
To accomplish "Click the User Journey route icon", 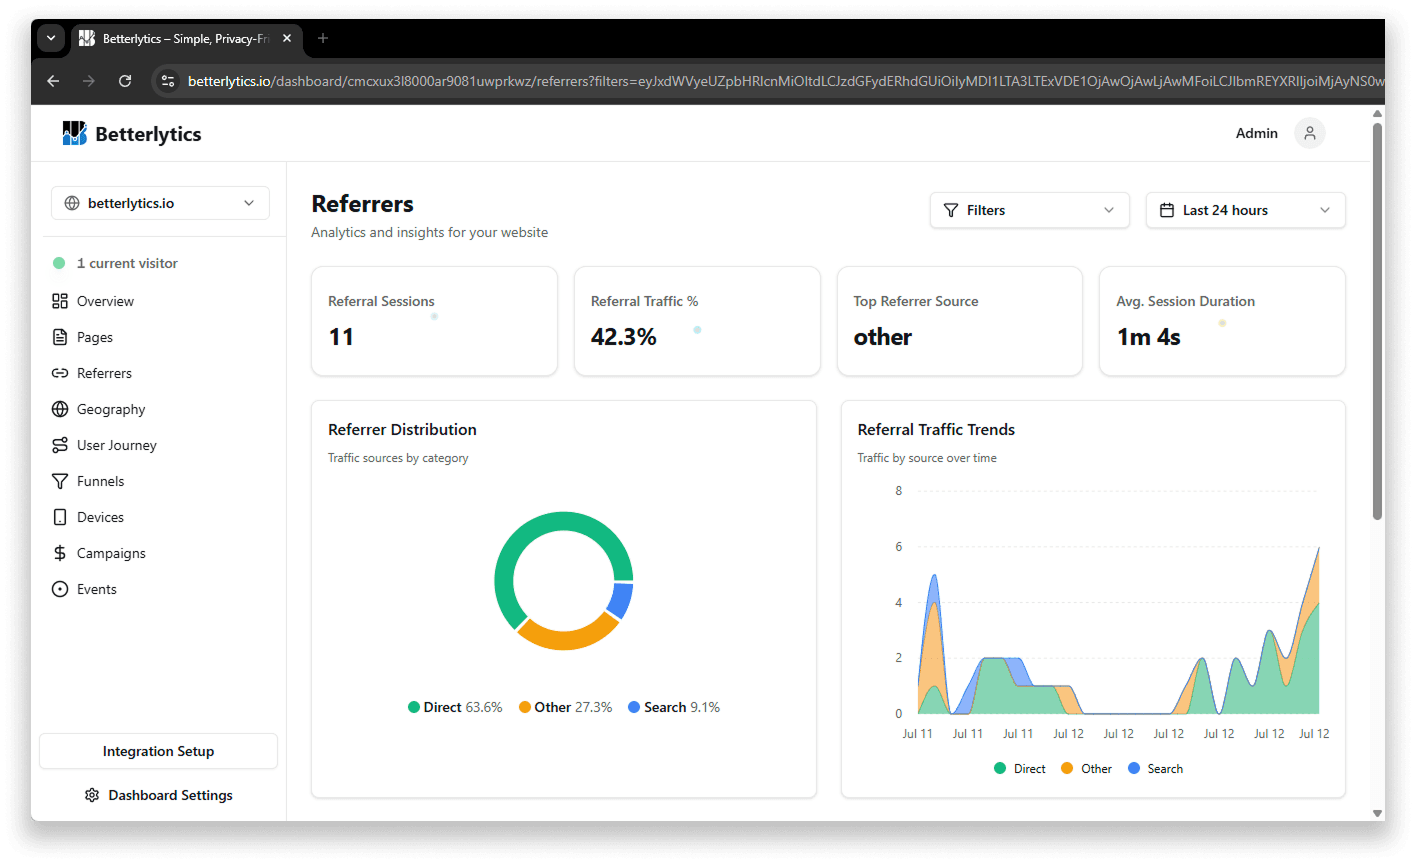I will (60, 445).
